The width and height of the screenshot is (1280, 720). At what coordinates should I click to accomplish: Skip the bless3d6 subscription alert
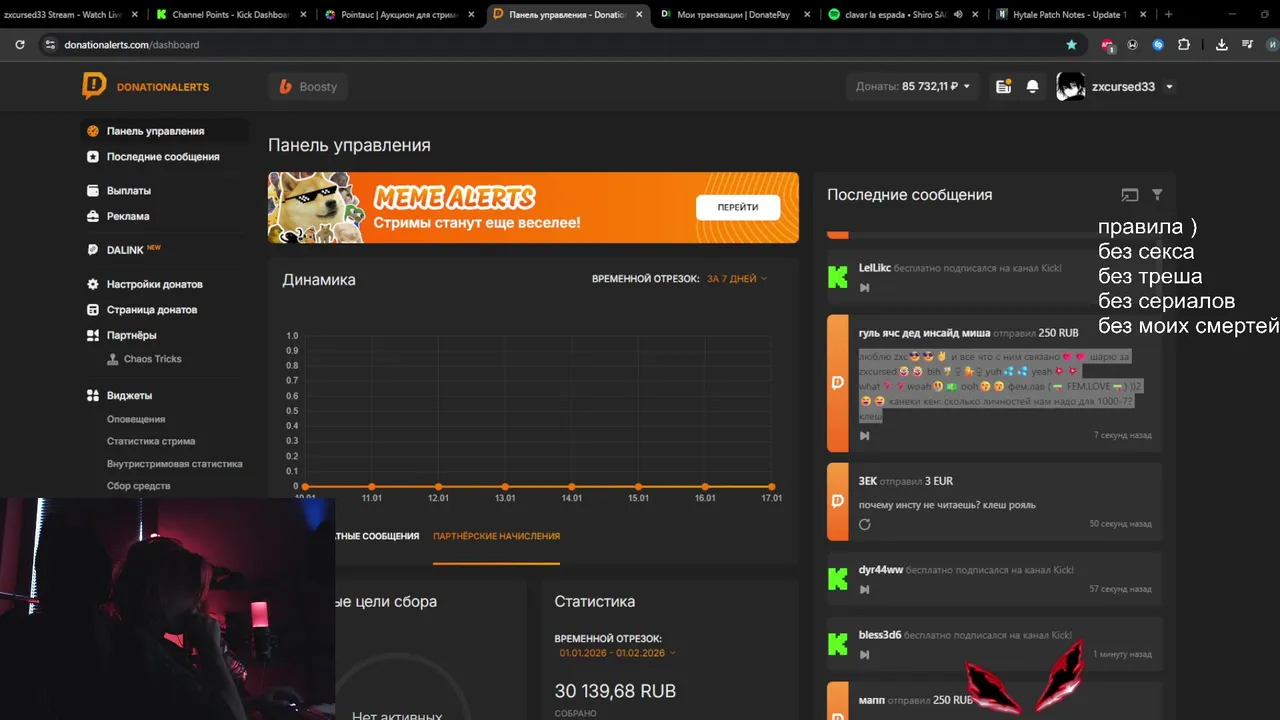tap(865, 655)
